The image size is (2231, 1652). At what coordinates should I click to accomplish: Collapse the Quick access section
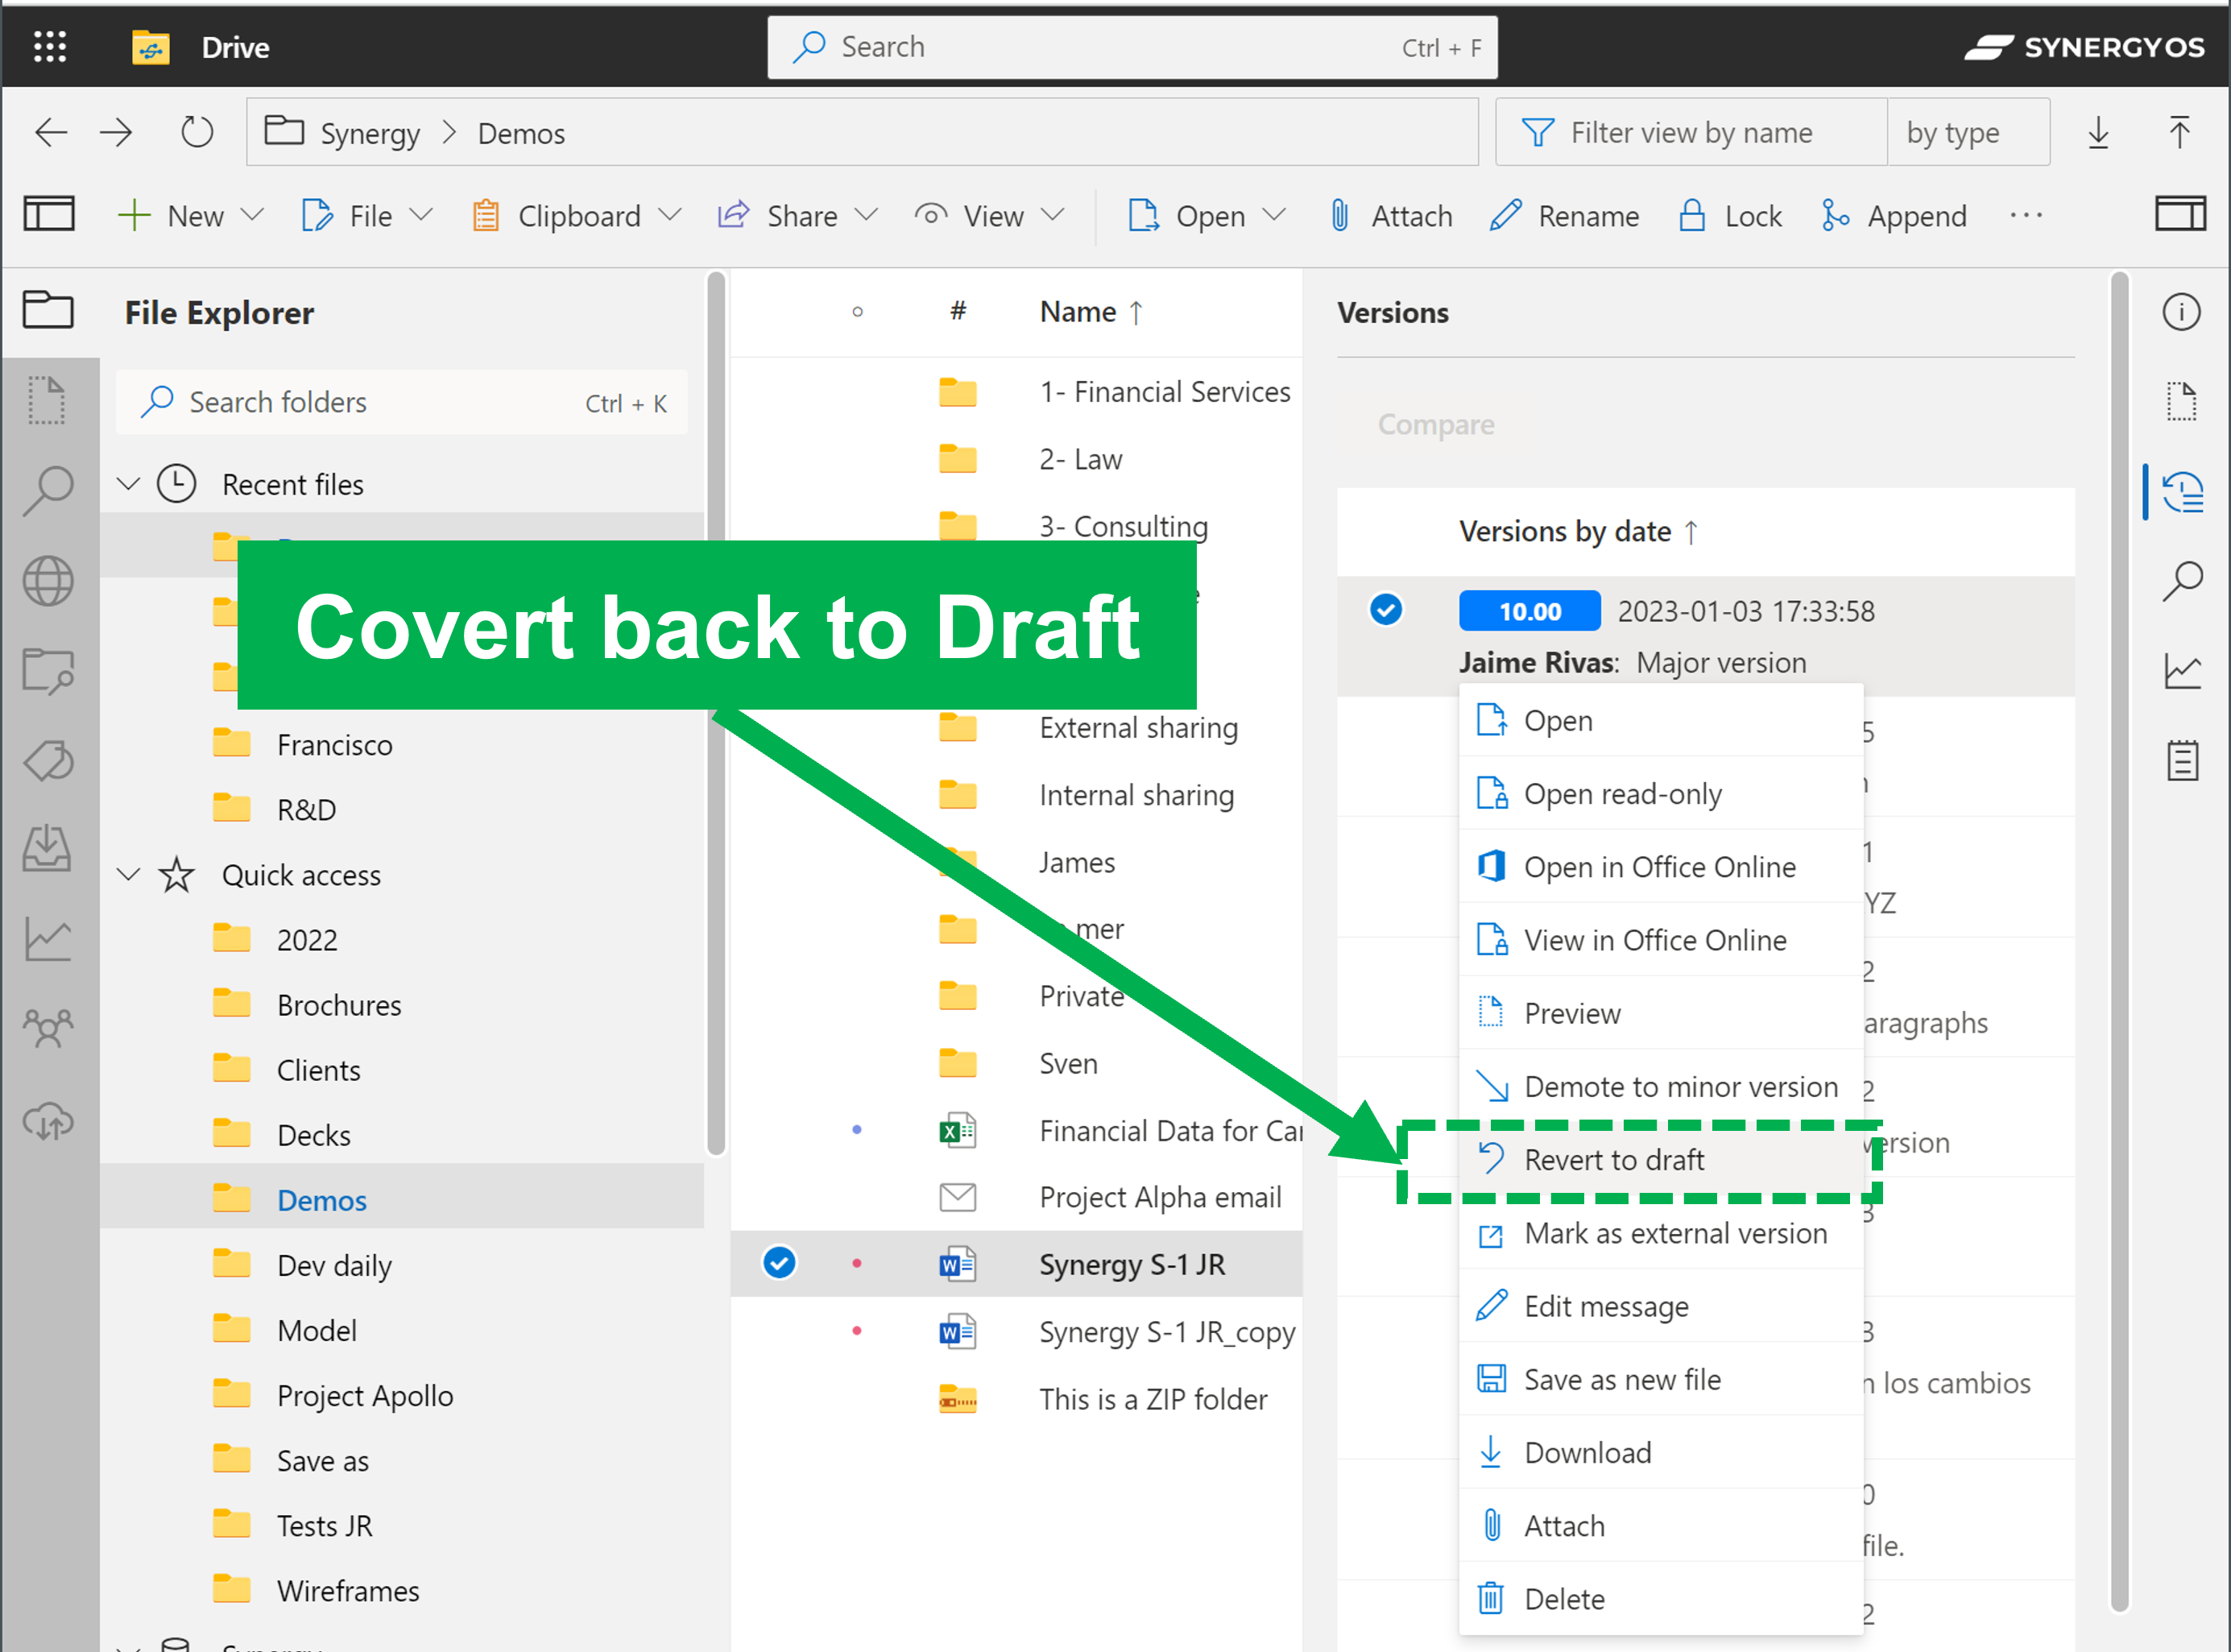tap(128, 874)
